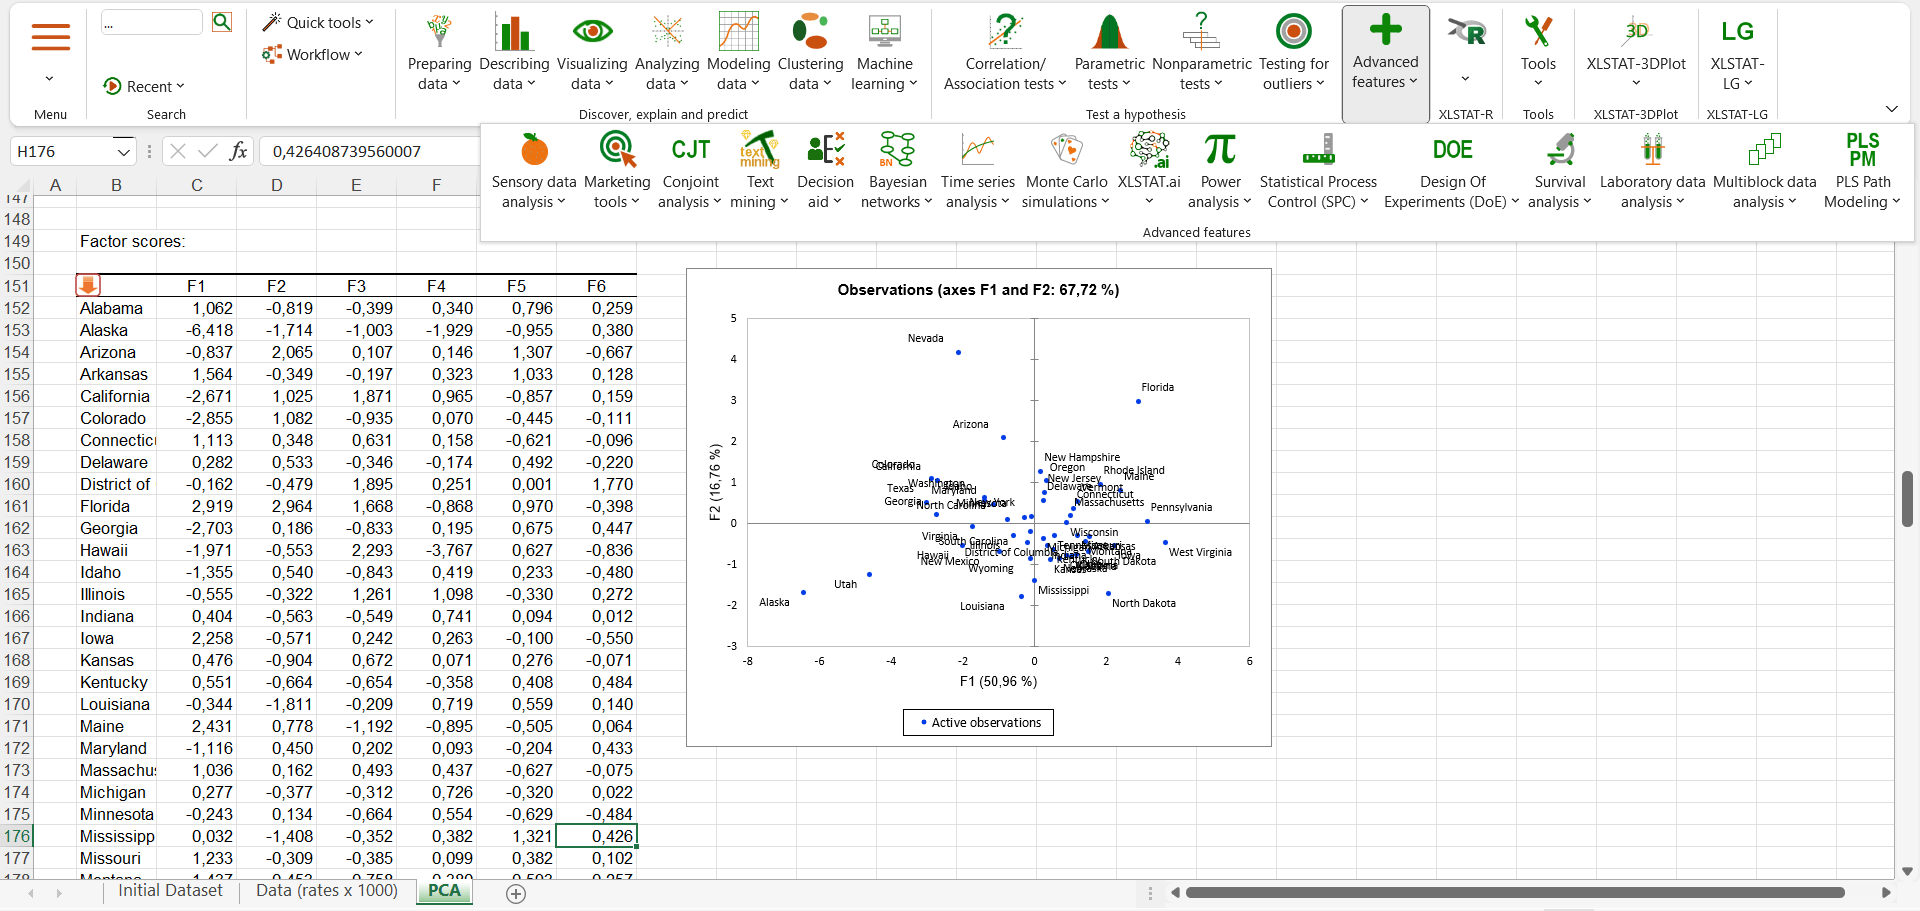Open Survival analysis menu
Image resolution: width=1920 pixels, height=911 pixels.
1560,171
